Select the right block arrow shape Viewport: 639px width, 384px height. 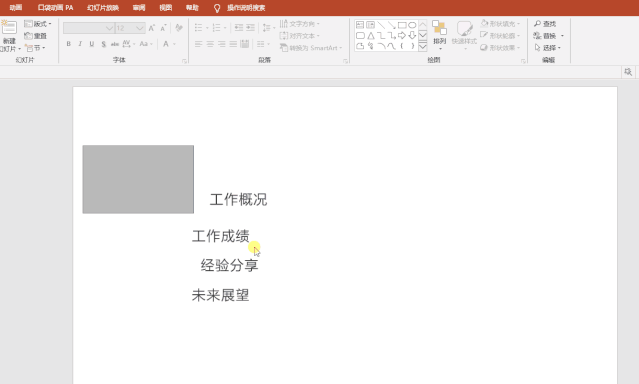(x=402, y=35)
